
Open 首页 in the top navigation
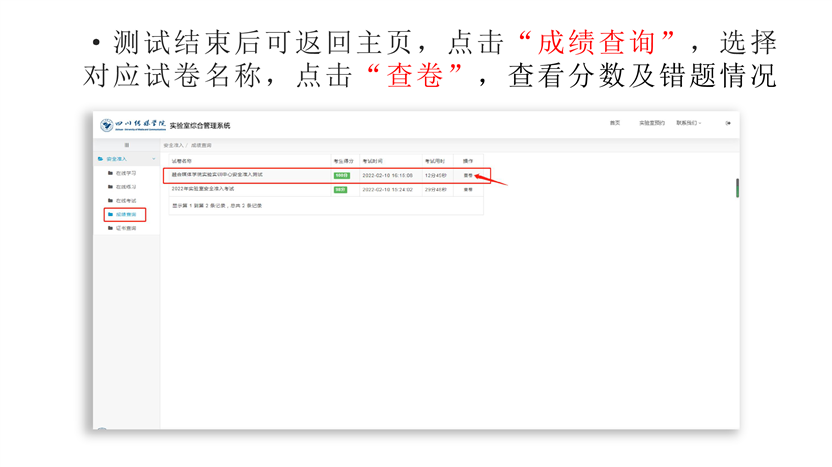(x=614, y=123)
